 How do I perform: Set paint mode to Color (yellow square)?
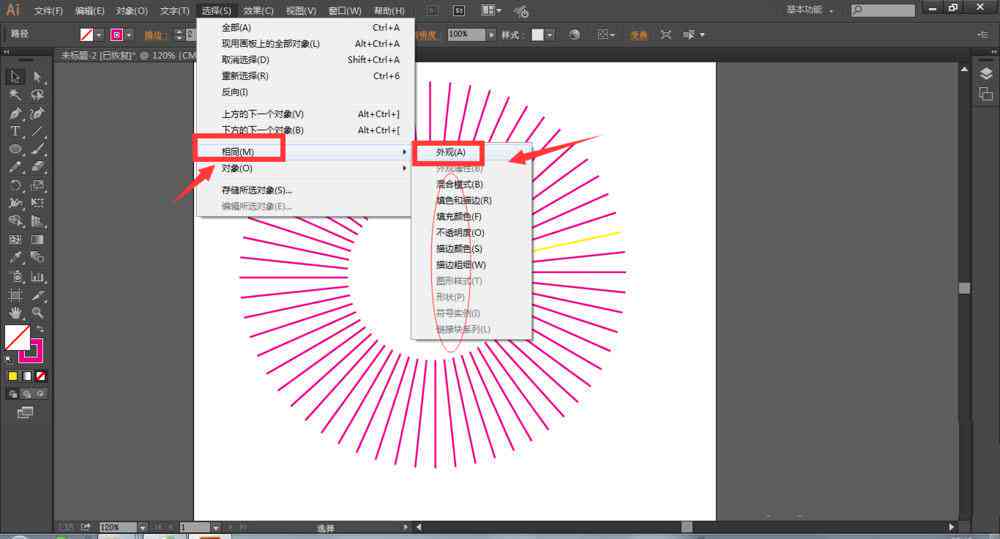coord(13,376)
